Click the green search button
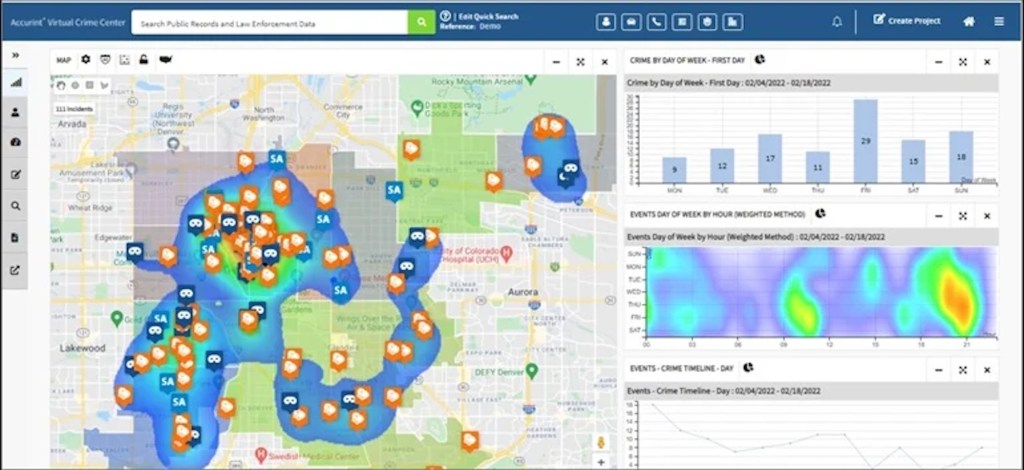 [421, 22]
